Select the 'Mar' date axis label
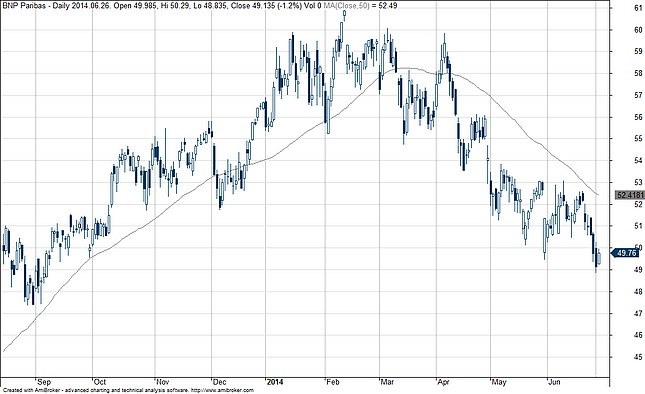Image resolution: width=645 pixels, height=394 pixels. 387,382
